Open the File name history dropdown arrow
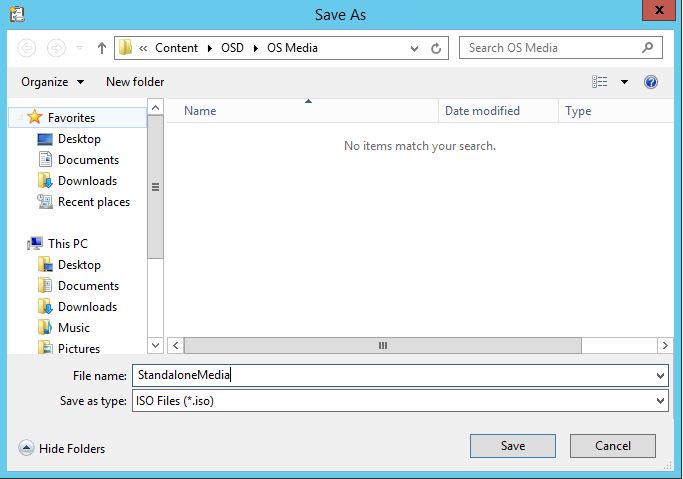The height and width of the screenshot is (479, 683). click(x=660, y=376)
